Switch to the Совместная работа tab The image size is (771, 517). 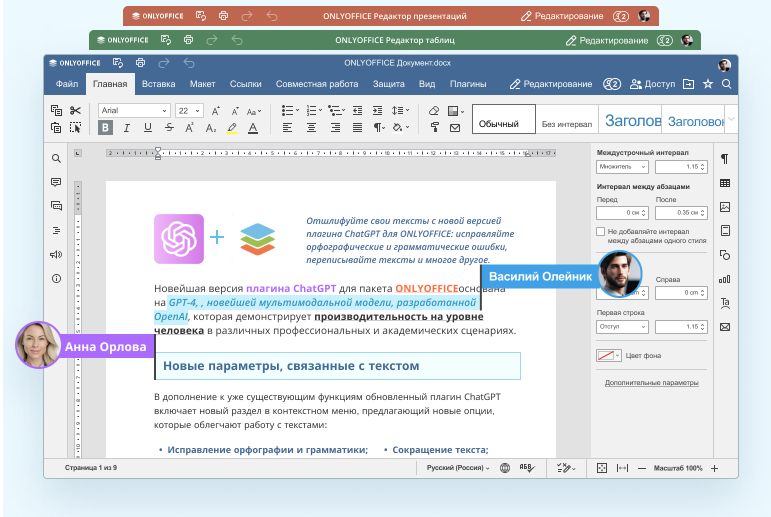(317, 84)
